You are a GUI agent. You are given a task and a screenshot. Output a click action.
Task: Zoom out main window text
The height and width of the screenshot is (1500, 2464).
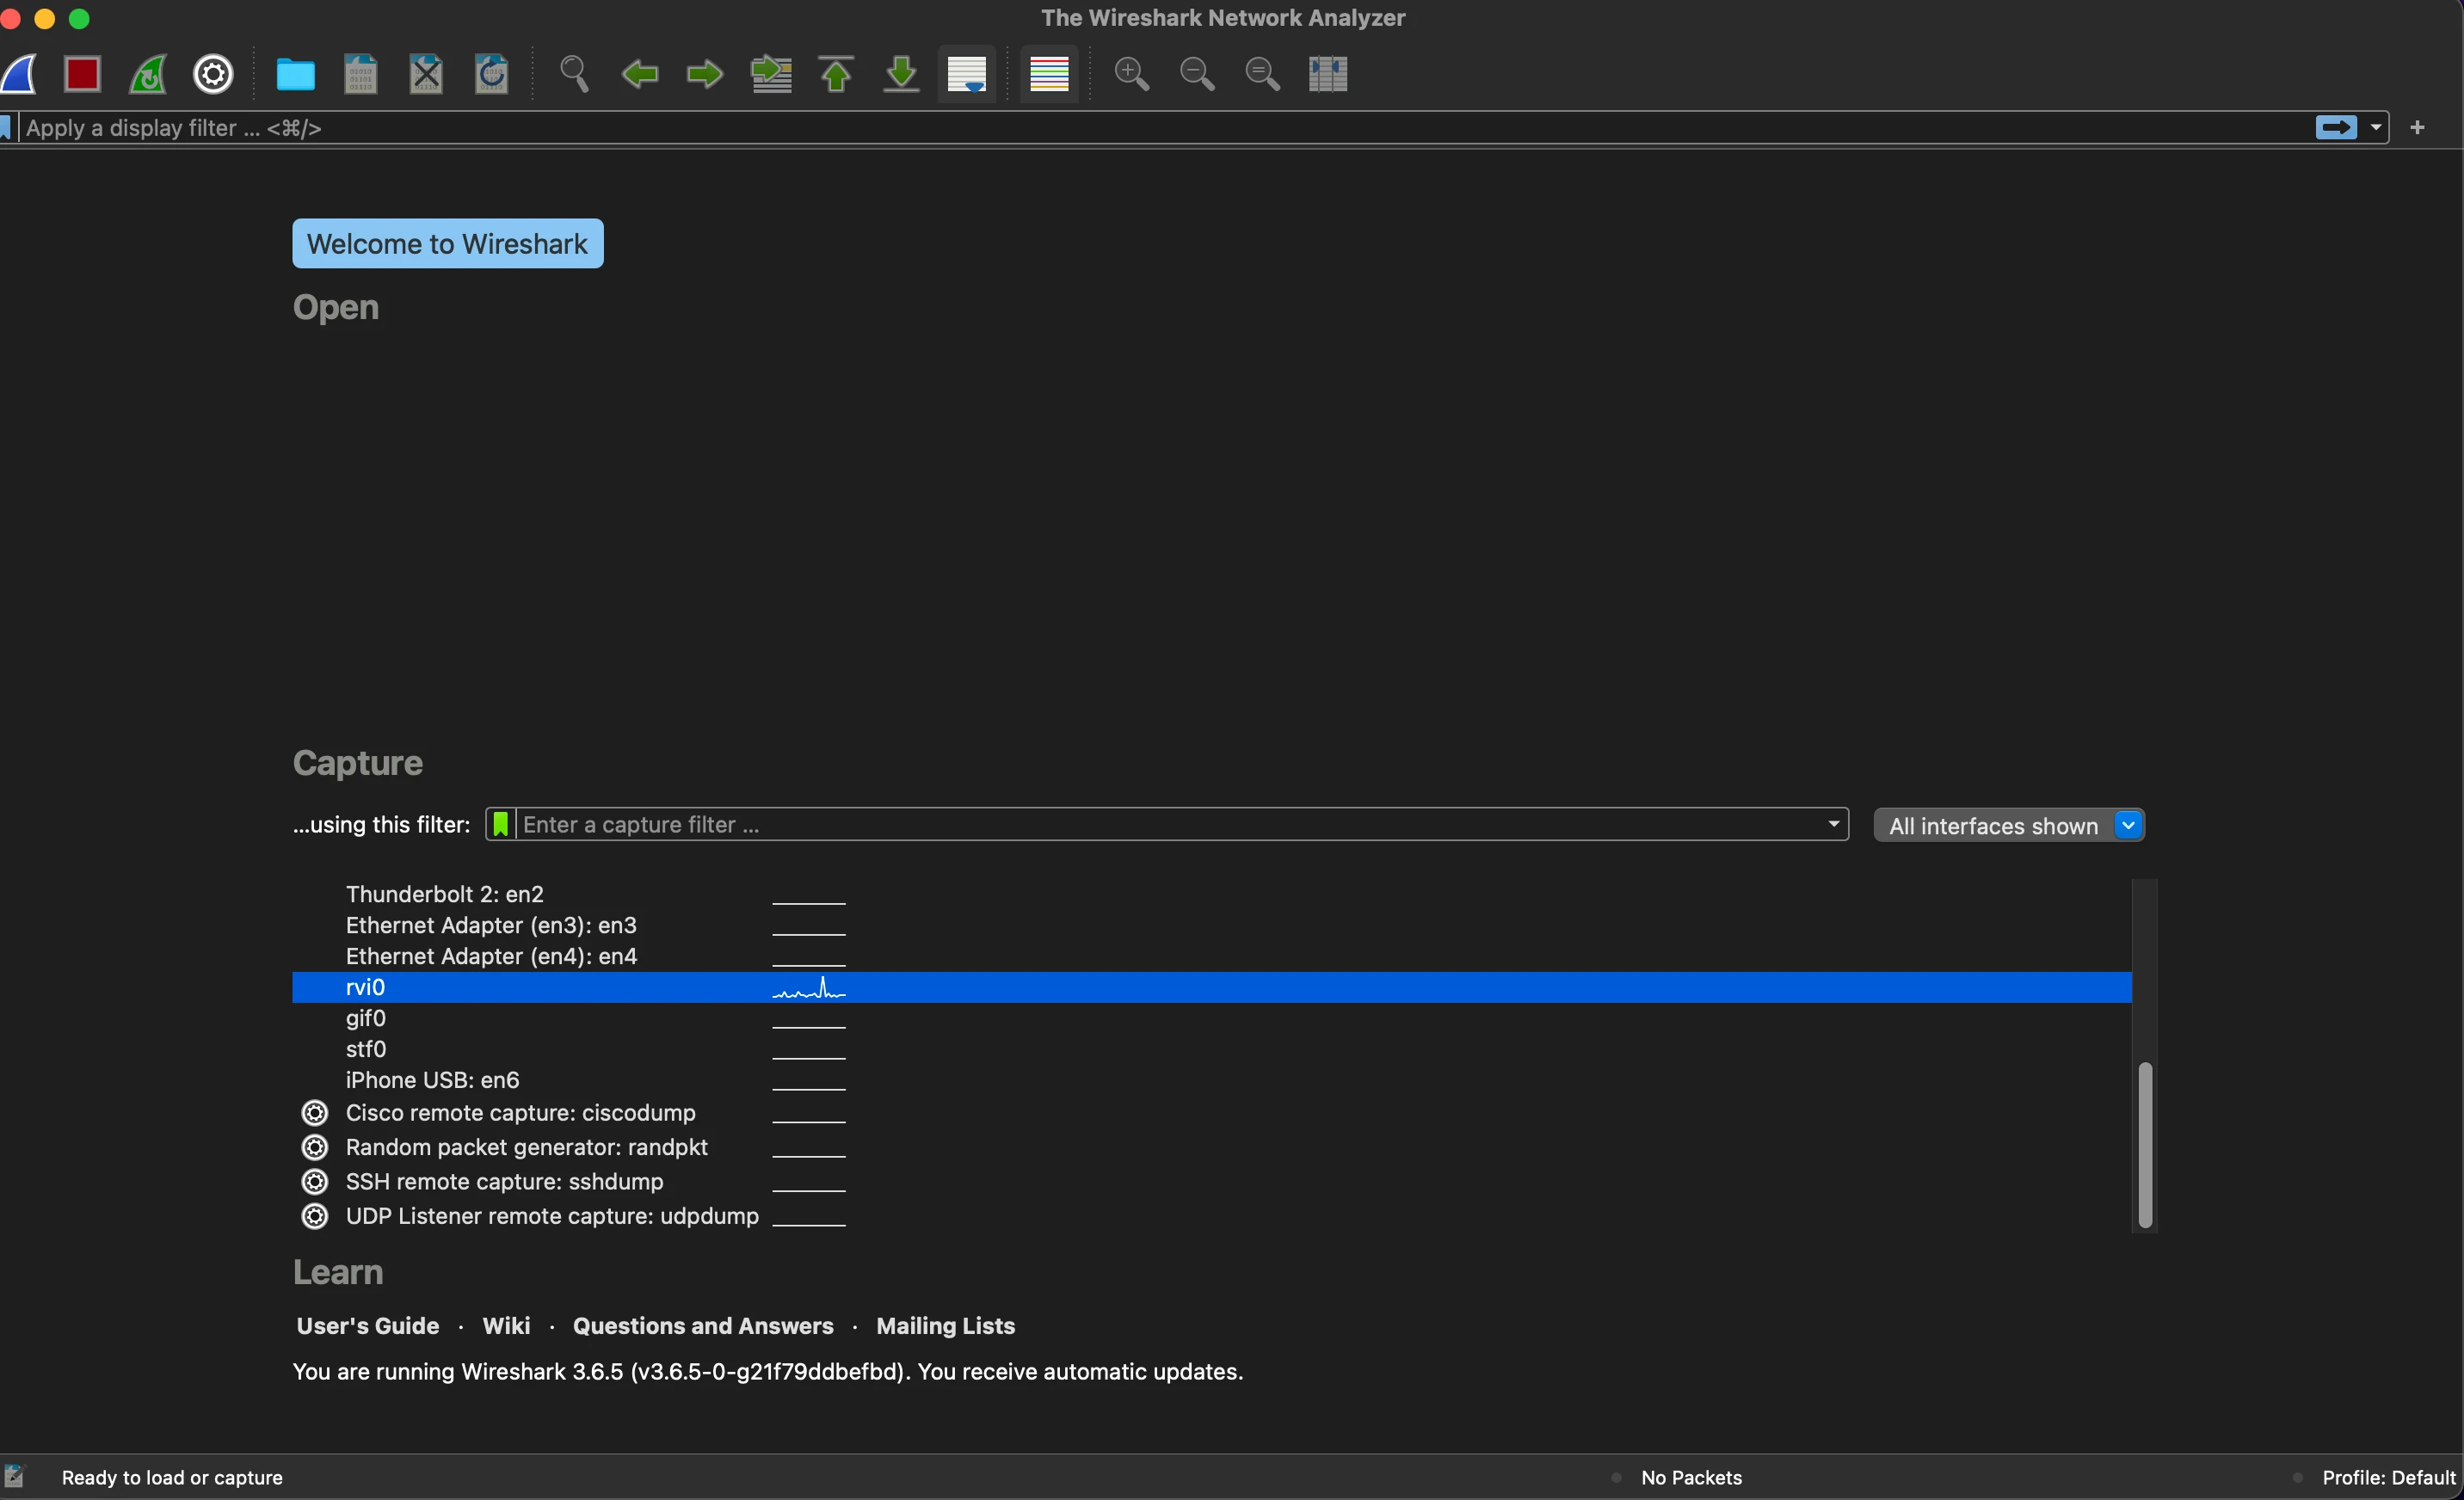pyautogui.click(x=1197, y=74)
